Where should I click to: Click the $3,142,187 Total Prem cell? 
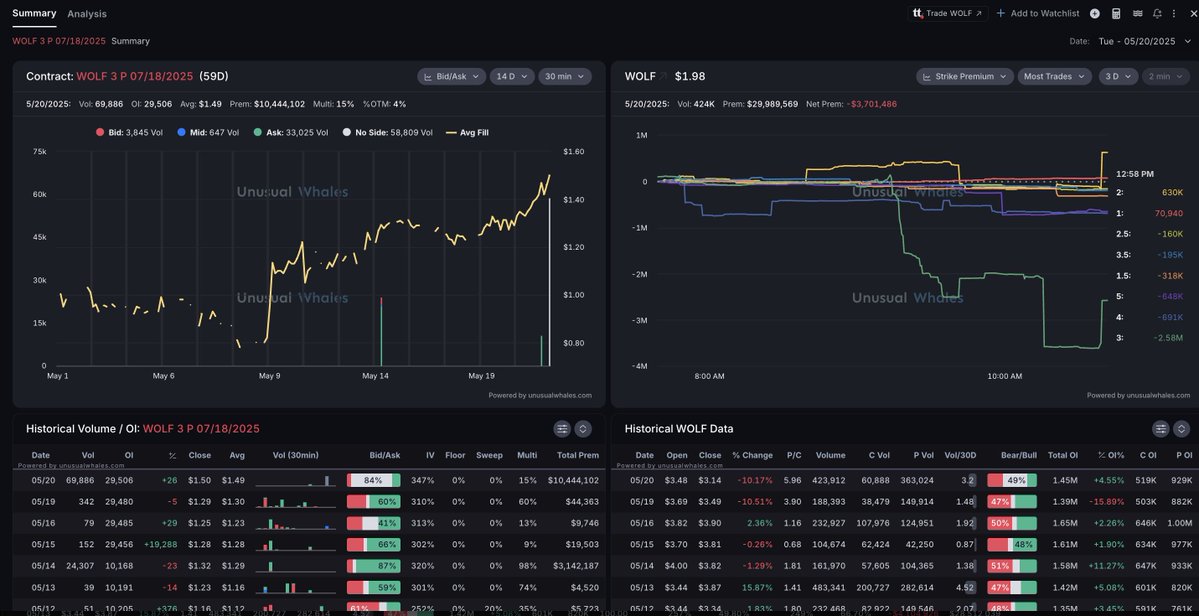(x=575, y=566)
